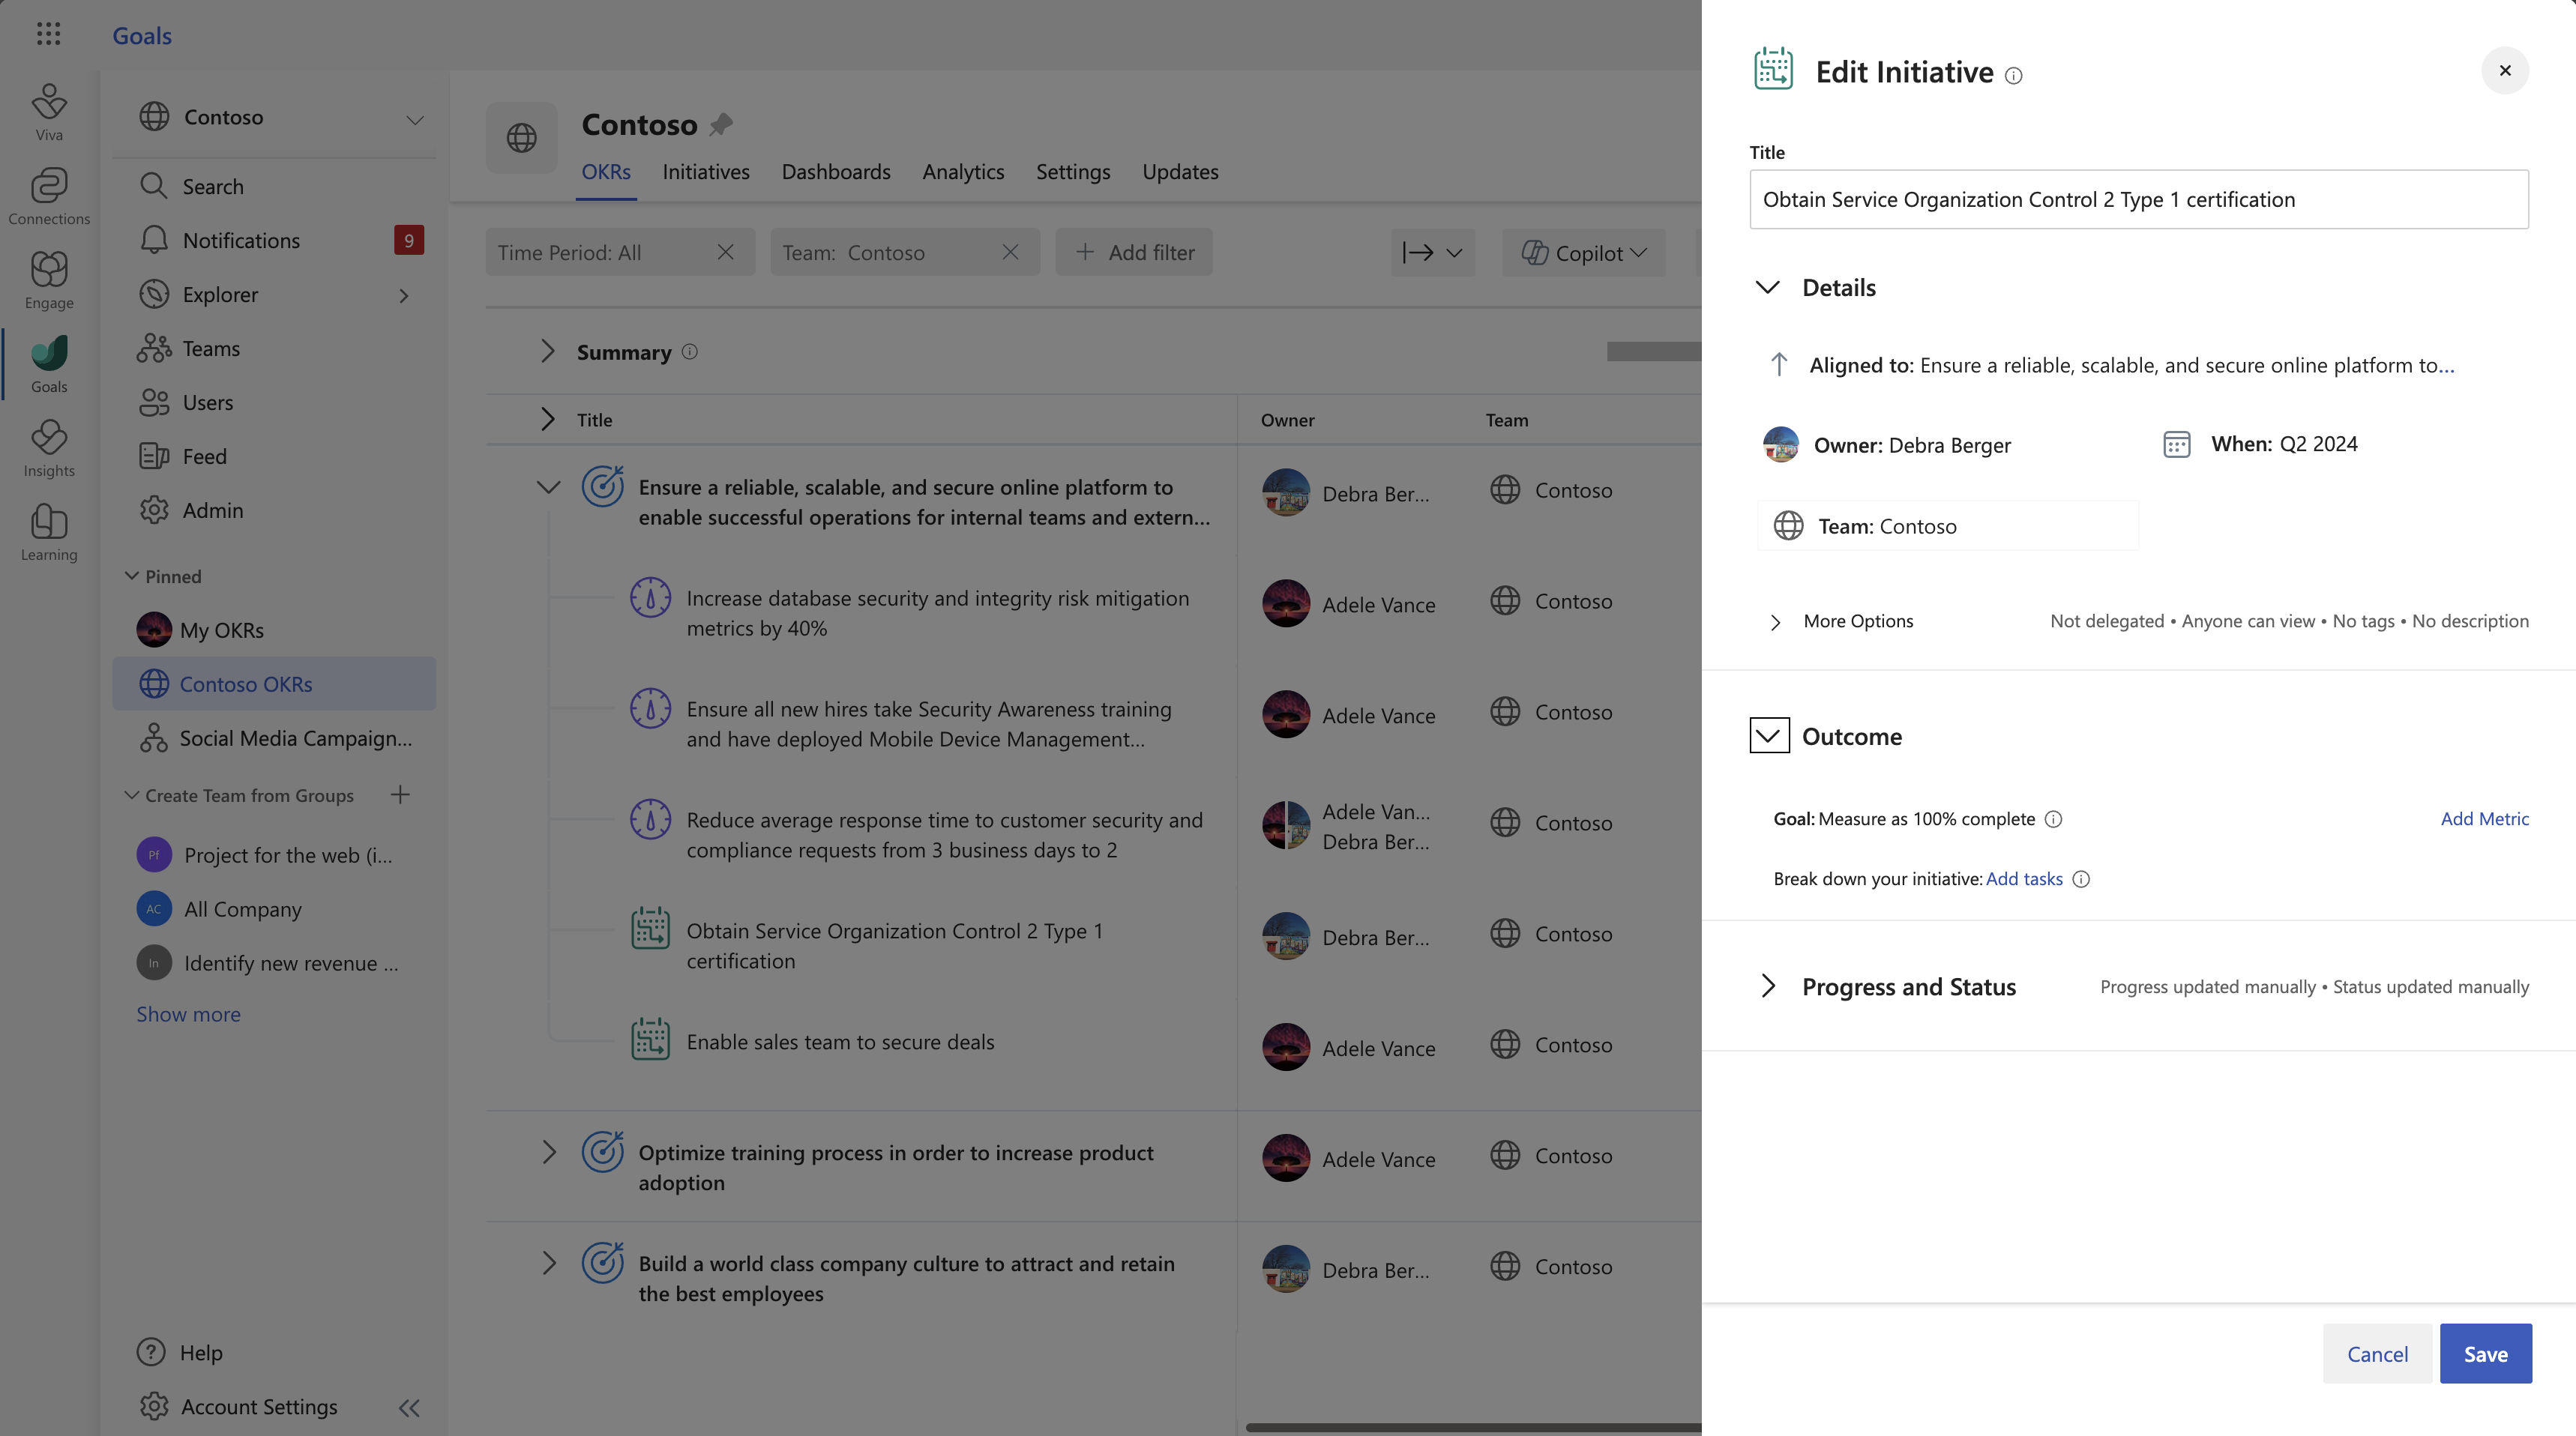Click Add filter button

pyautogui.click(x=1134, y=252)
